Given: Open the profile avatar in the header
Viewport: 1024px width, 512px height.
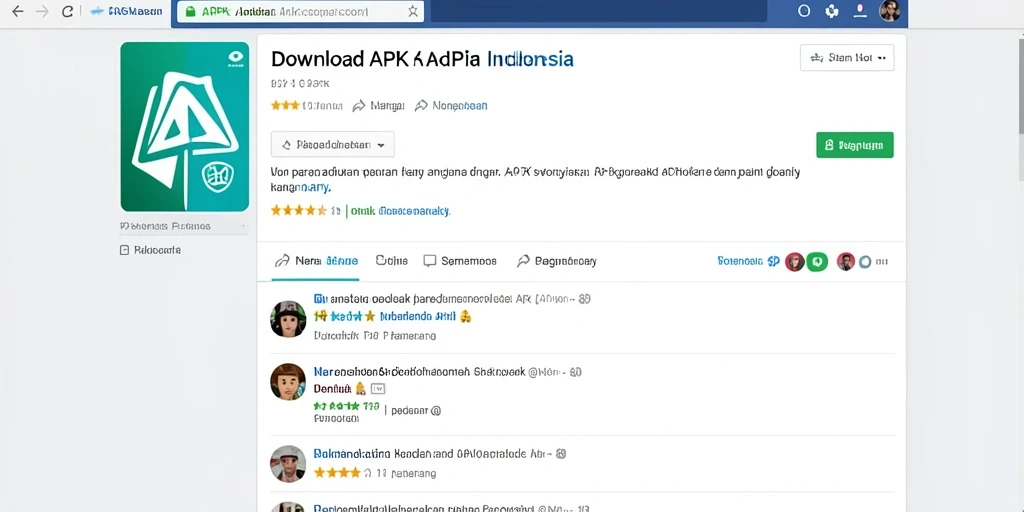Looking at the screenshot, I should [x=889, y=10].
